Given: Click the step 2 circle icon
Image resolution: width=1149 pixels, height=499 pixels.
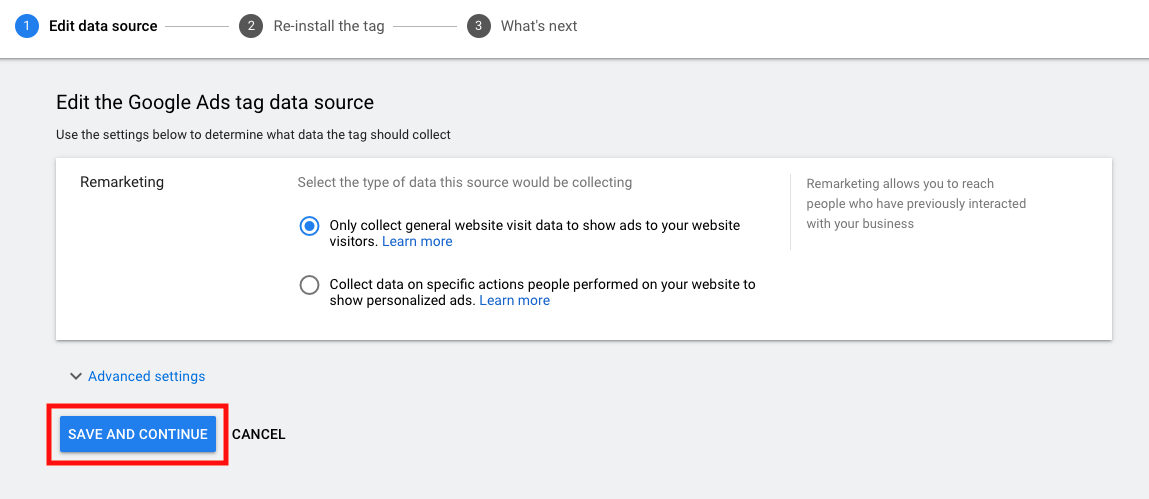Looking at the screenshot, I should click(251, 26).
